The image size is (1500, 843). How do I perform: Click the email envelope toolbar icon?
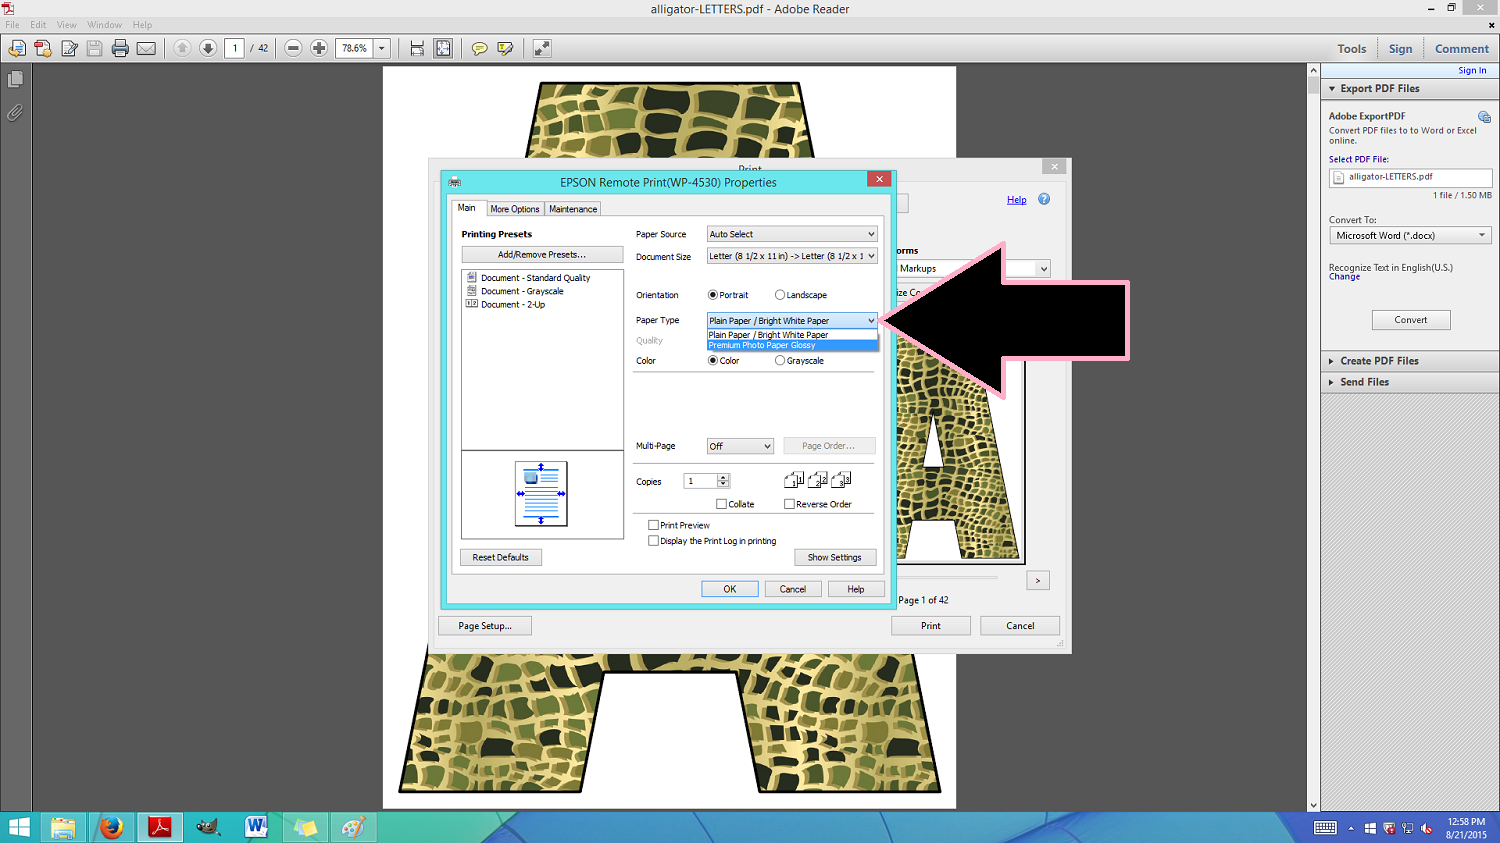pos(146,48)
